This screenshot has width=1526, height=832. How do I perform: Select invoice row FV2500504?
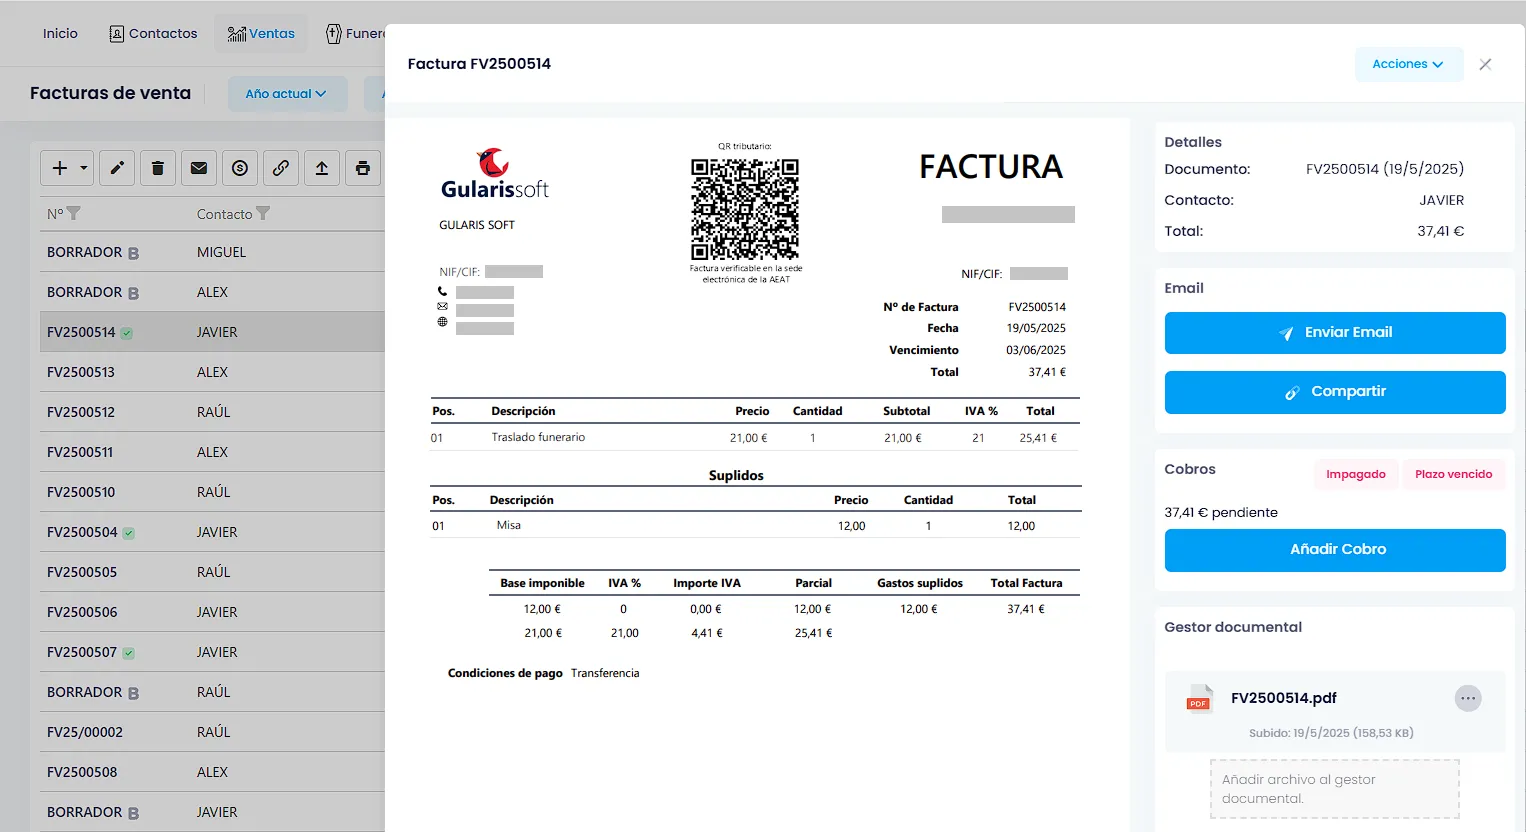212,532
